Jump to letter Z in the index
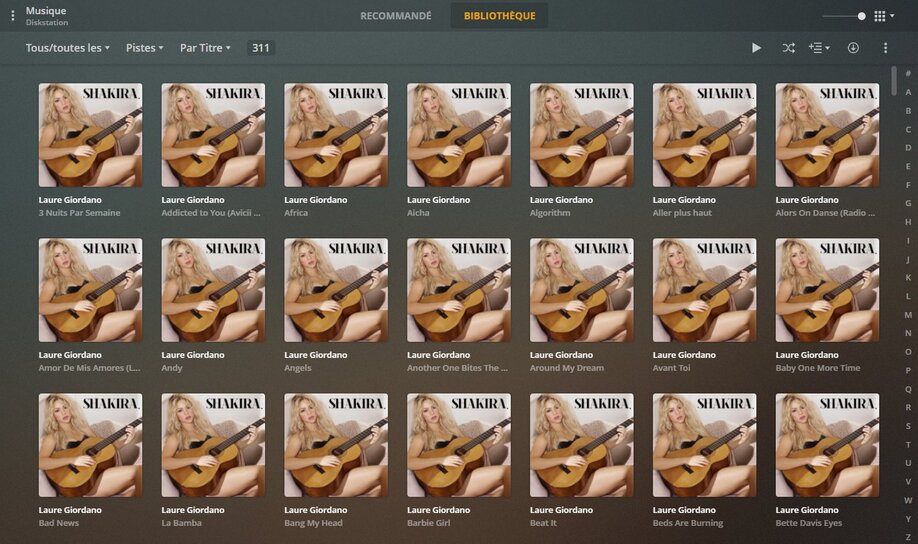The image size is (918, 544). tap(908, 537)
